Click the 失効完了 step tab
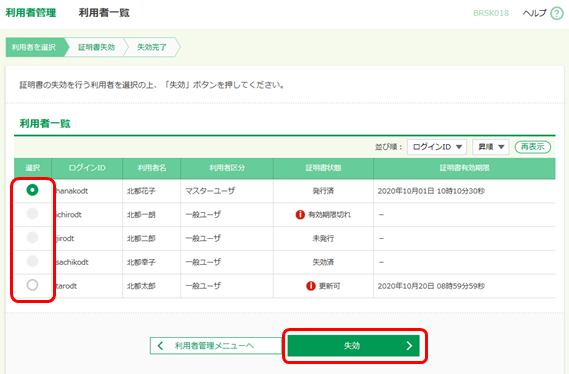Image resolution: width=569 pixels, height=374 pixels. click(152, 47)
